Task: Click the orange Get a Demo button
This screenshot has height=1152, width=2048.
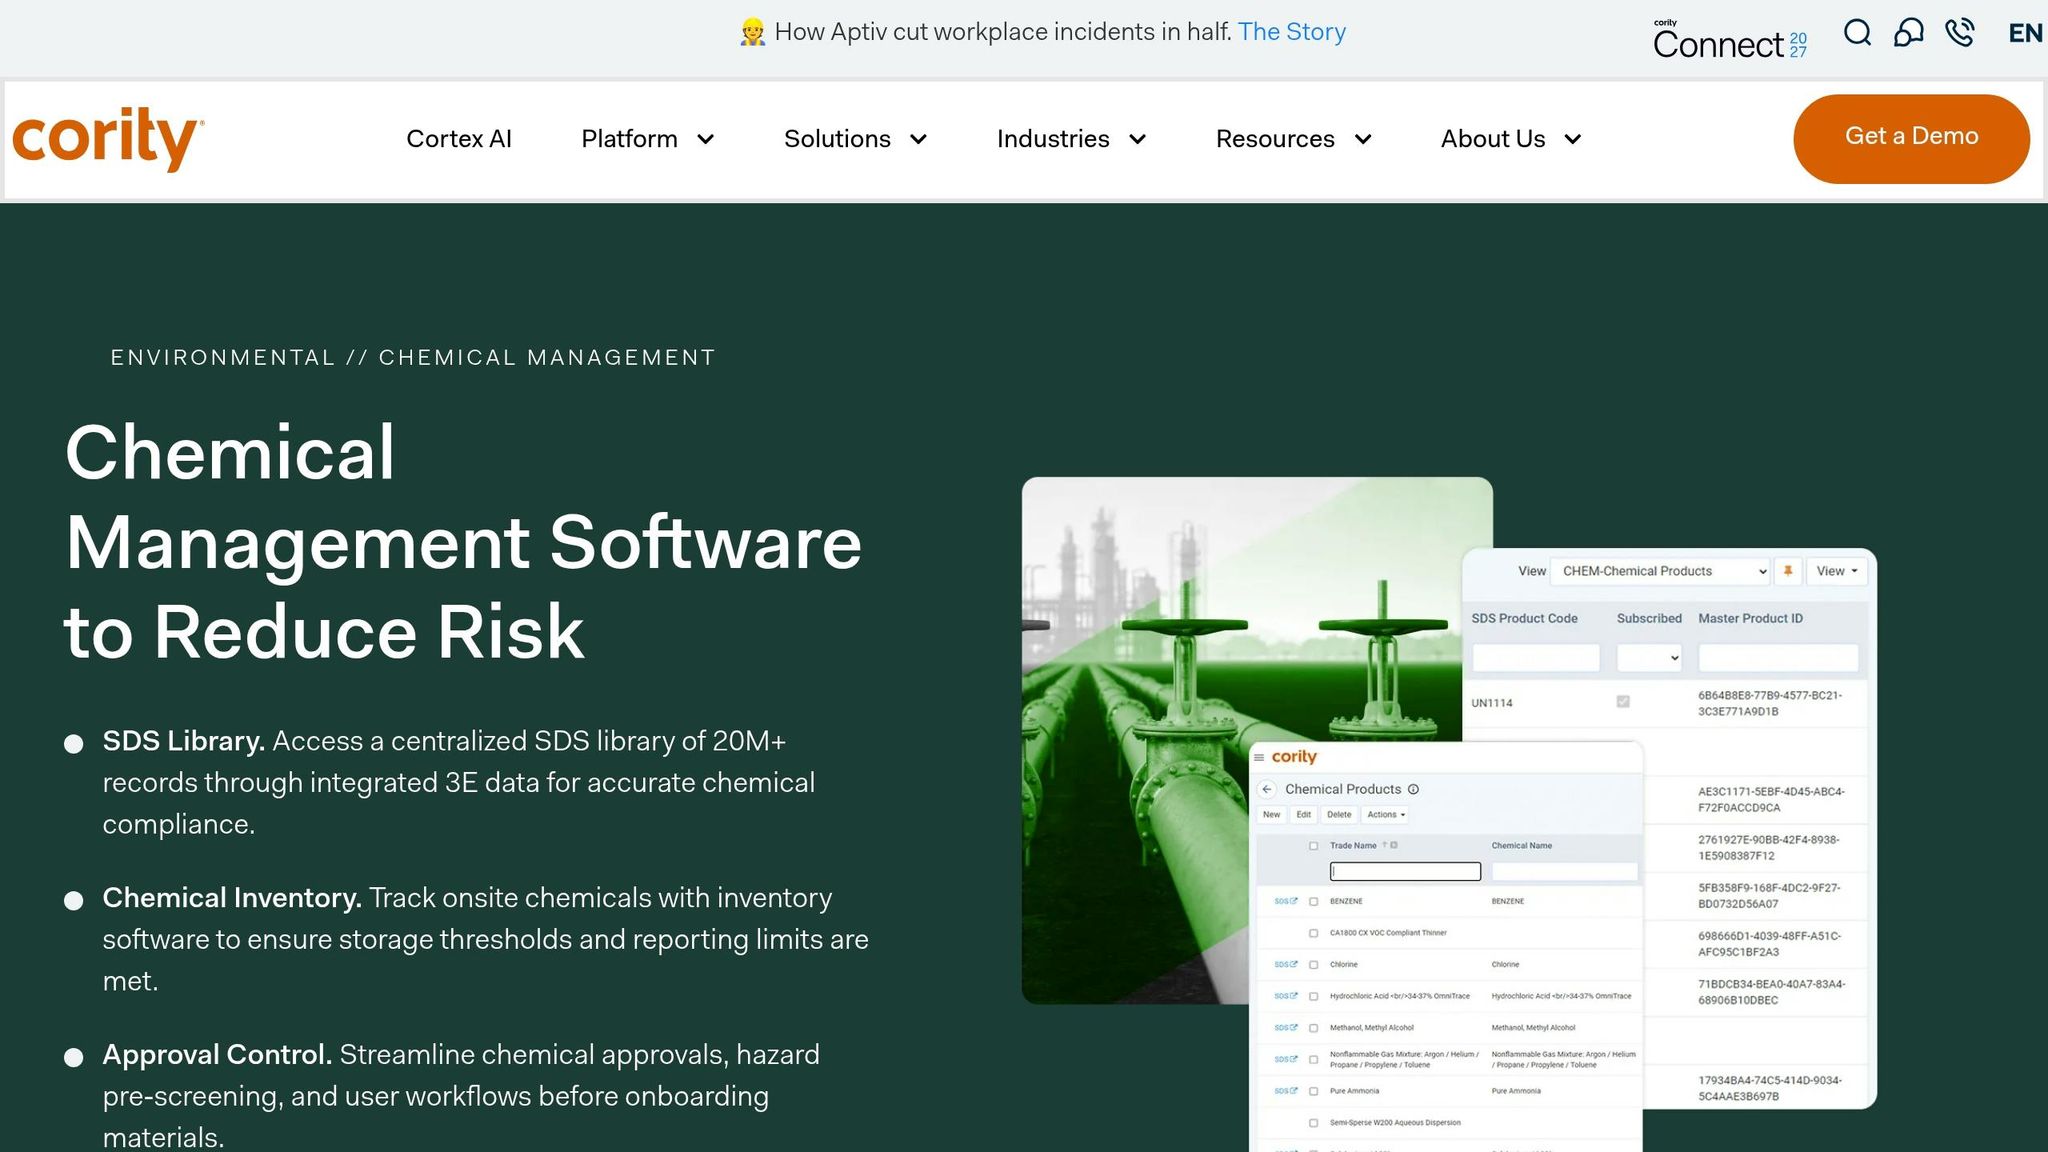Action: point(1911,138)
